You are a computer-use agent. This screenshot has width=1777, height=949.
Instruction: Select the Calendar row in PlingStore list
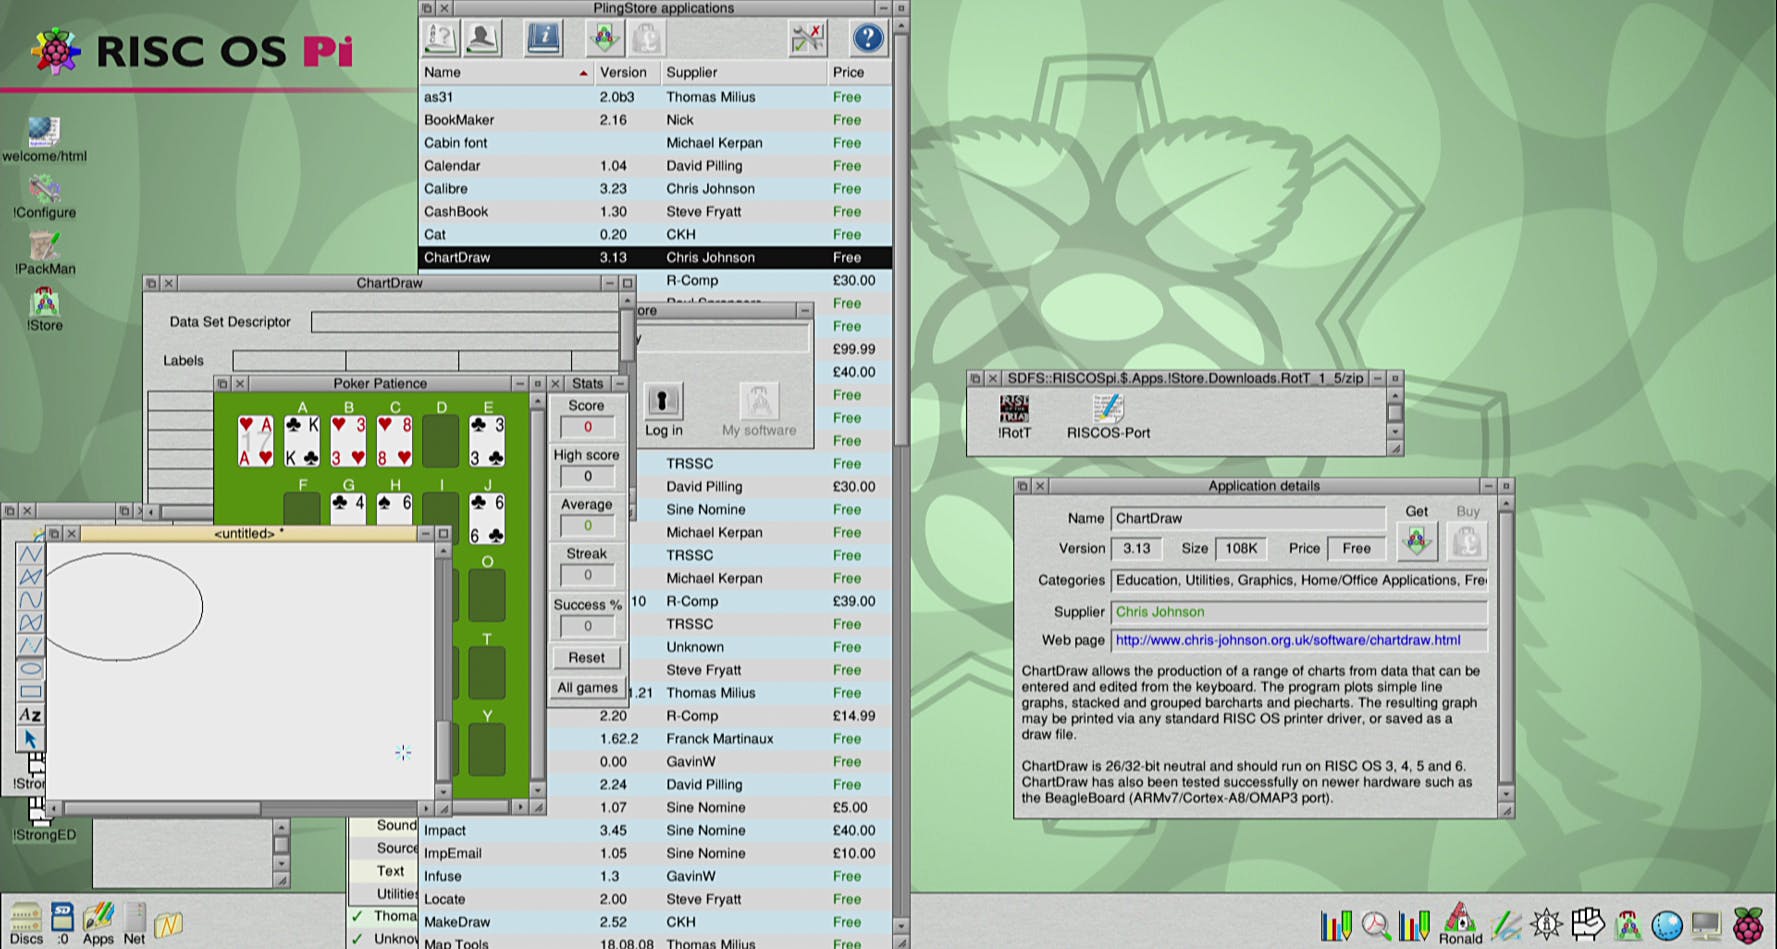click(x=655, y=166)
